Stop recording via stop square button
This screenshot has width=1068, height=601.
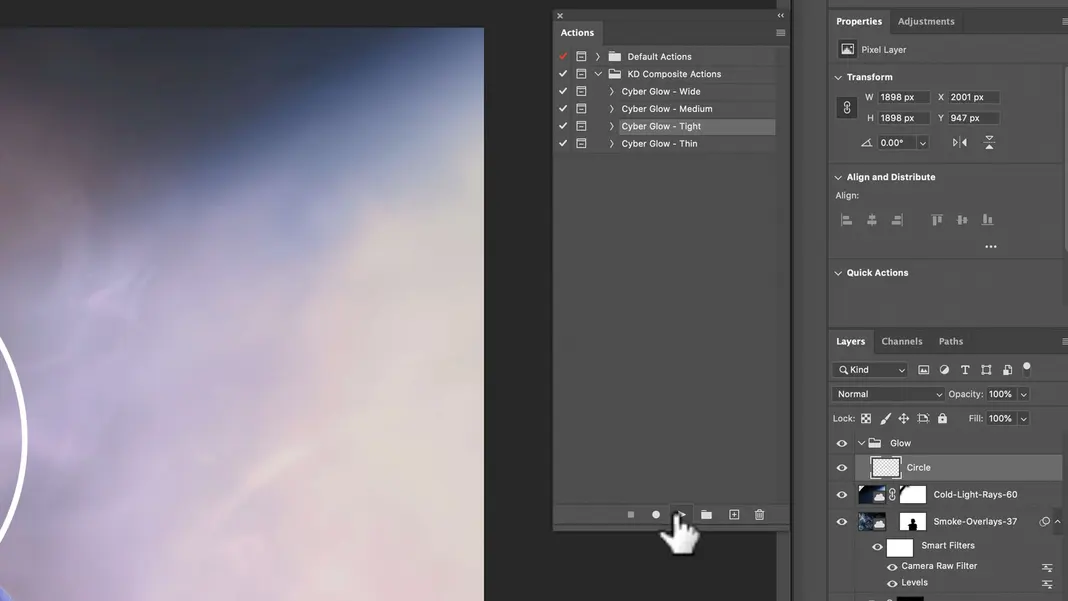(x=631, y=514)
